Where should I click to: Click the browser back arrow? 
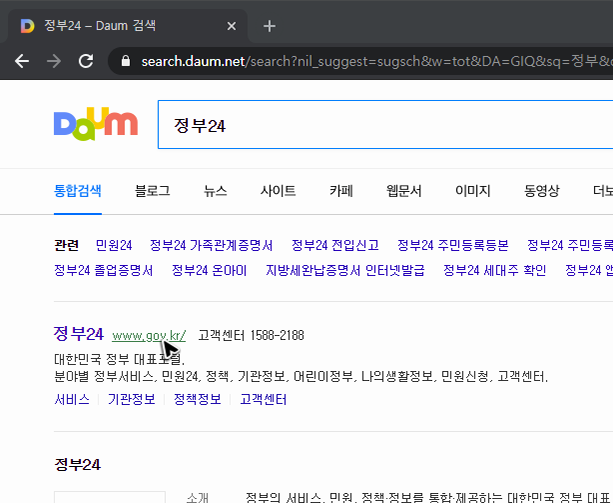coord(22,61)
